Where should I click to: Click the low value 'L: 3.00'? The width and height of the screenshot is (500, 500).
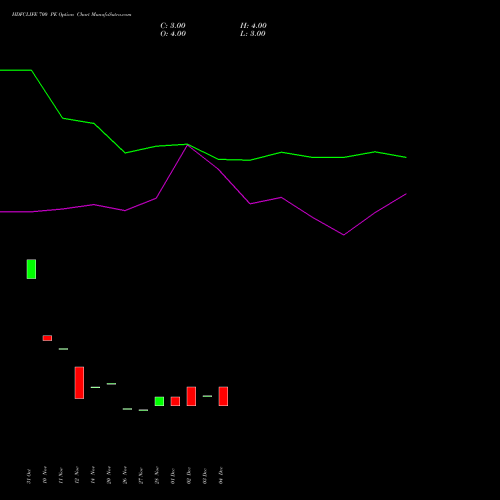pyautogui.click(x=253, y=34)
